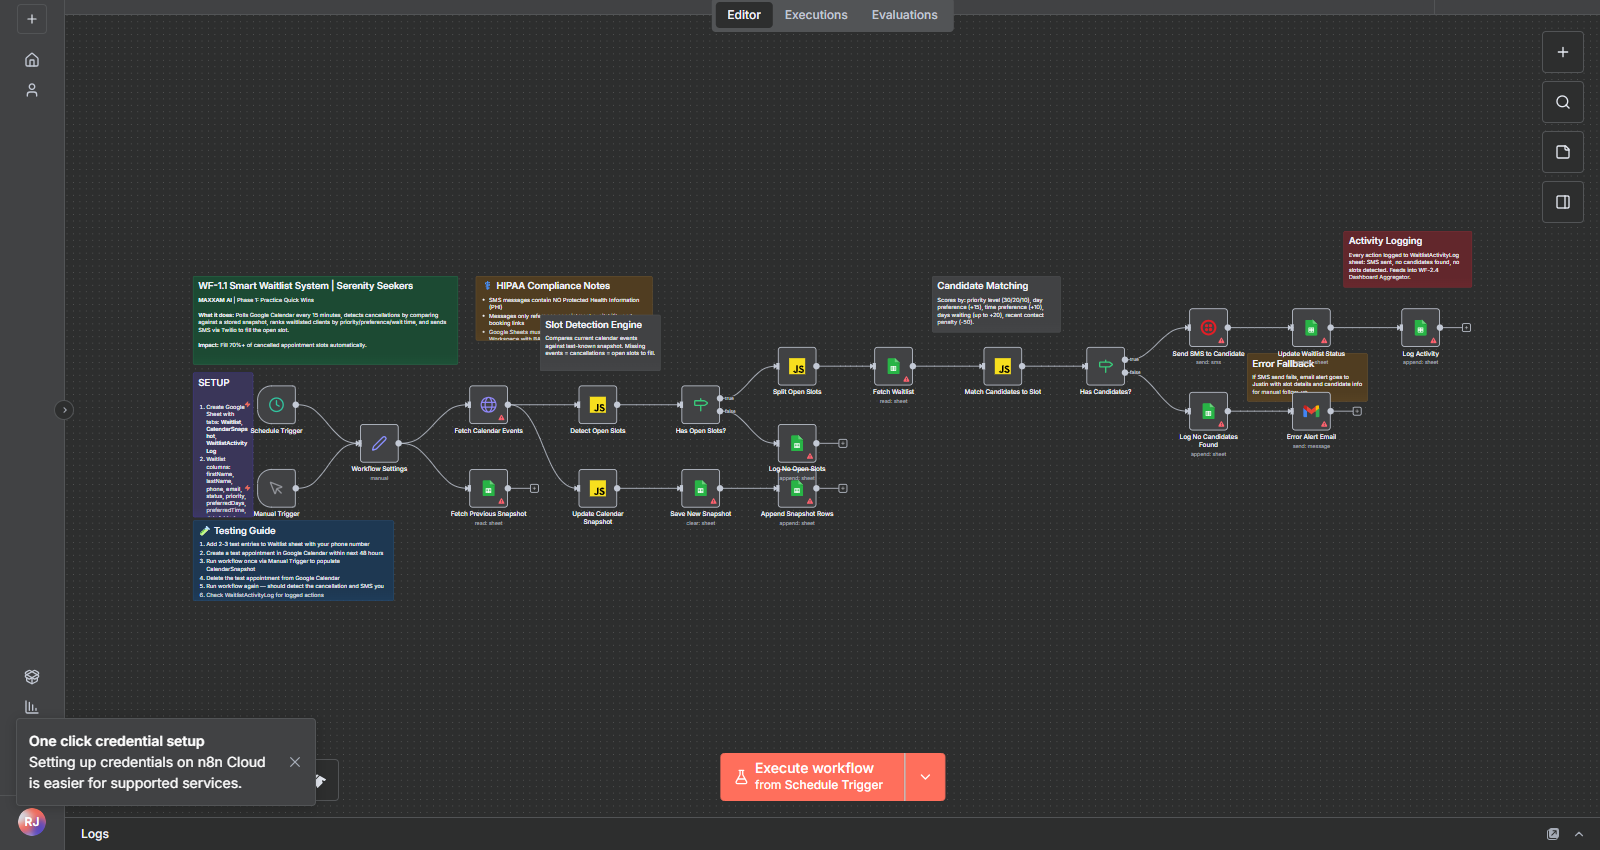Pop out the Logs panel
The height and width of the screenshot is (850, 1600).
coord(1553,834)
